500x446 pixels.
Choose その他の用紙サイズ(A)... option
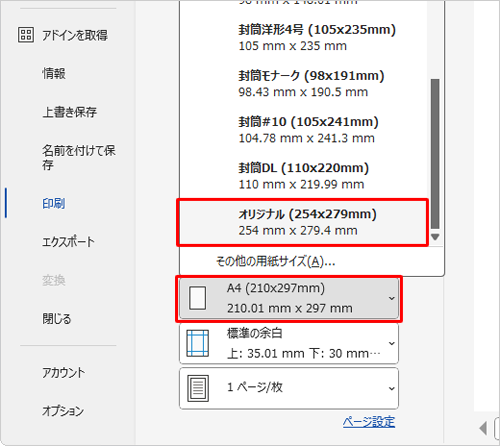[275, 261]
